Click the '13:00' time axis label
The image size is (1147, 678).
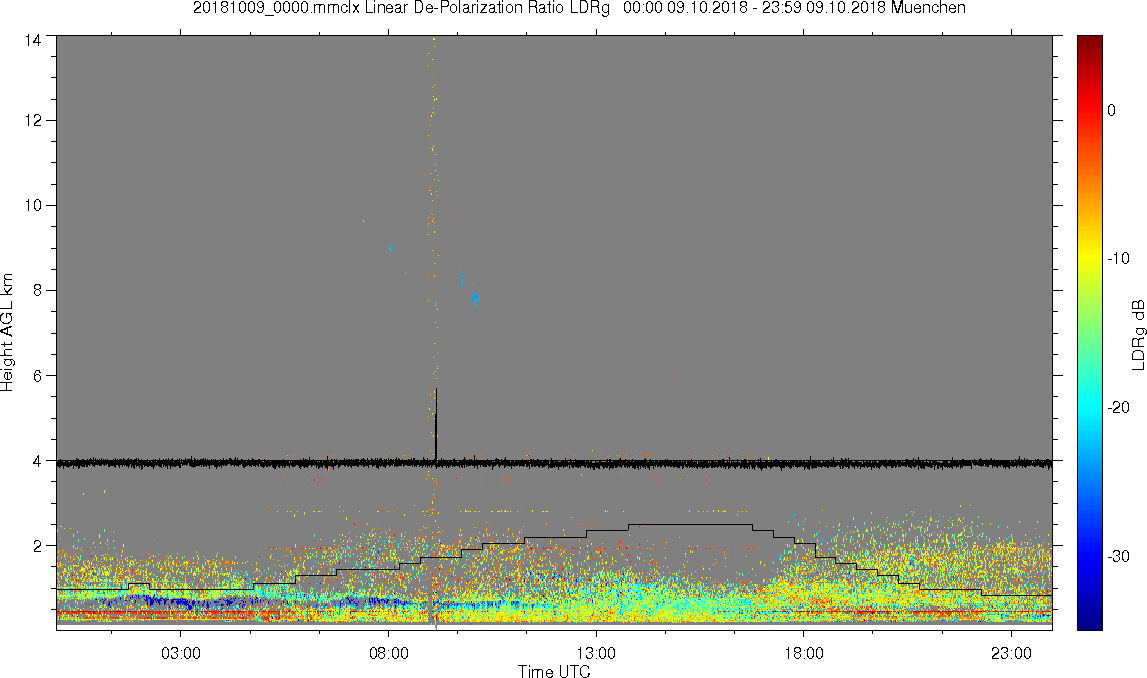pos(596,653)
